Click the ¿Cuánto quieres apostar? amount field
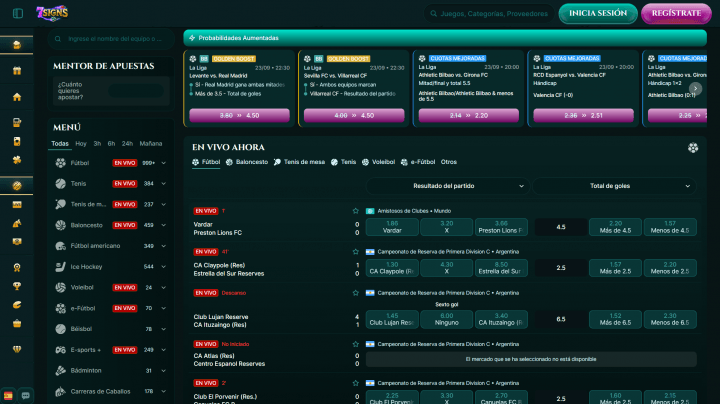The width and height of the screenshot is (720, 404). pos(136,91)
